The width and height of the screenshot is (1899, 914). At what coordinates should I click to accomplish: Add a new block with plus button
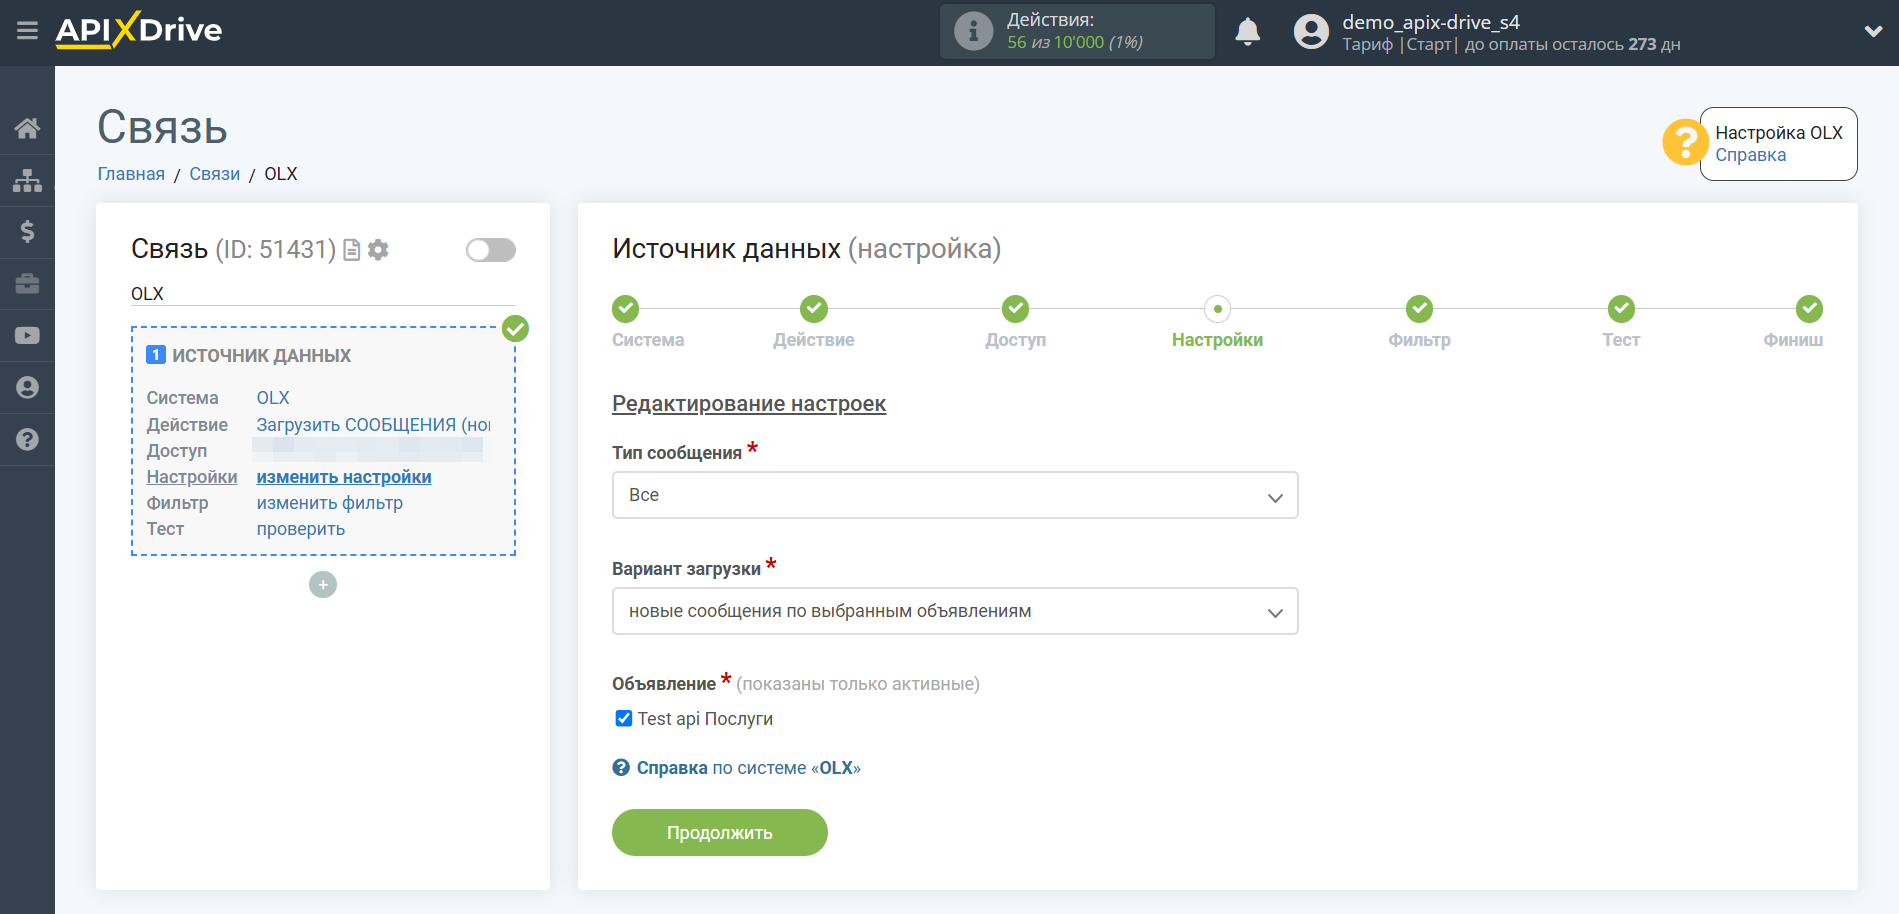coord(323,585)
